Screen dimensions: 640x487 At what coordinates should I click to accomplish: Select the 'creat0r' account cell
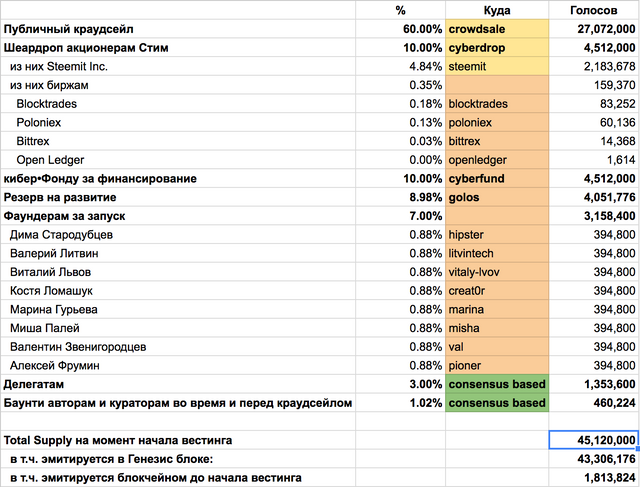click(x=497, y=291)
